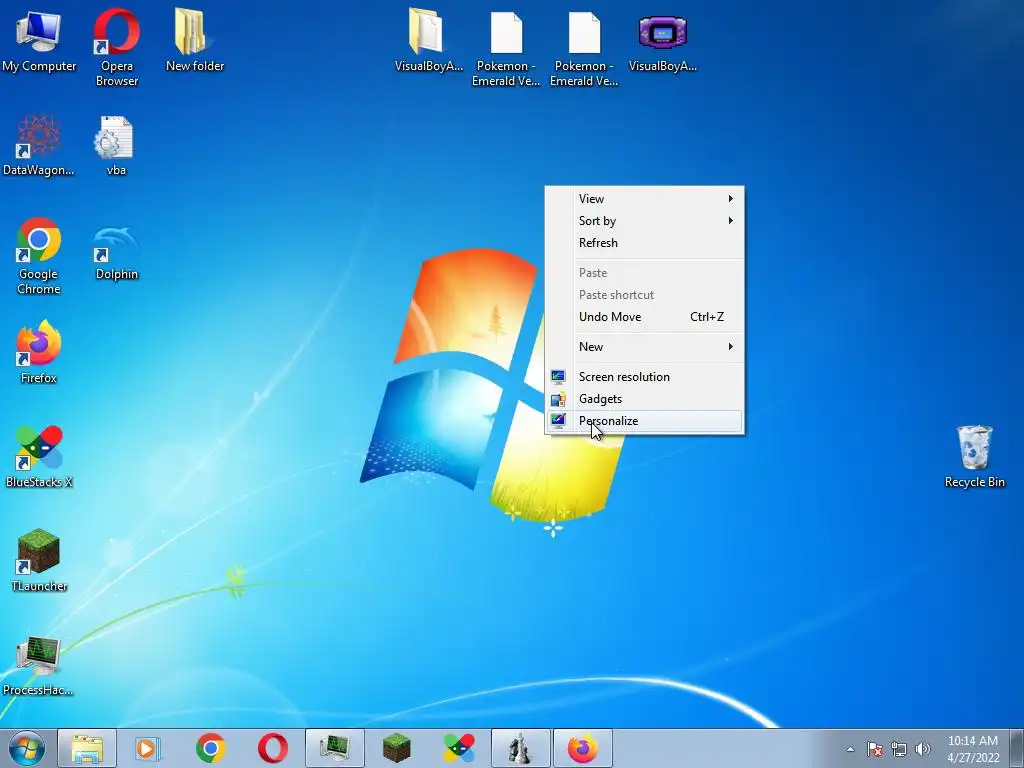Show hidden tray icons arrow

coord(850,749)
